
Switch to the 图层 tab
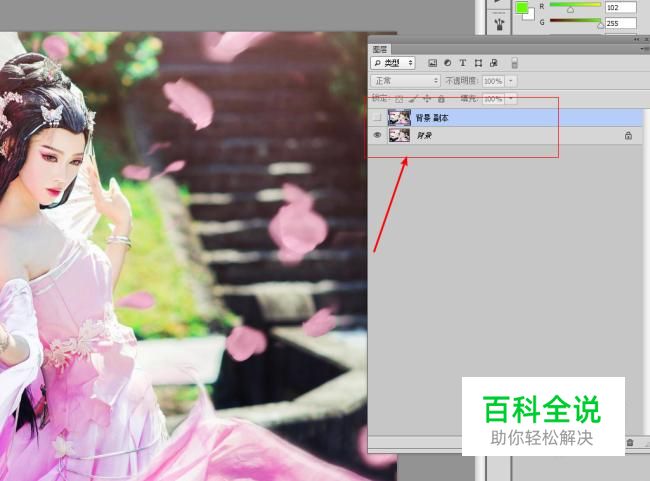[379, 49]
